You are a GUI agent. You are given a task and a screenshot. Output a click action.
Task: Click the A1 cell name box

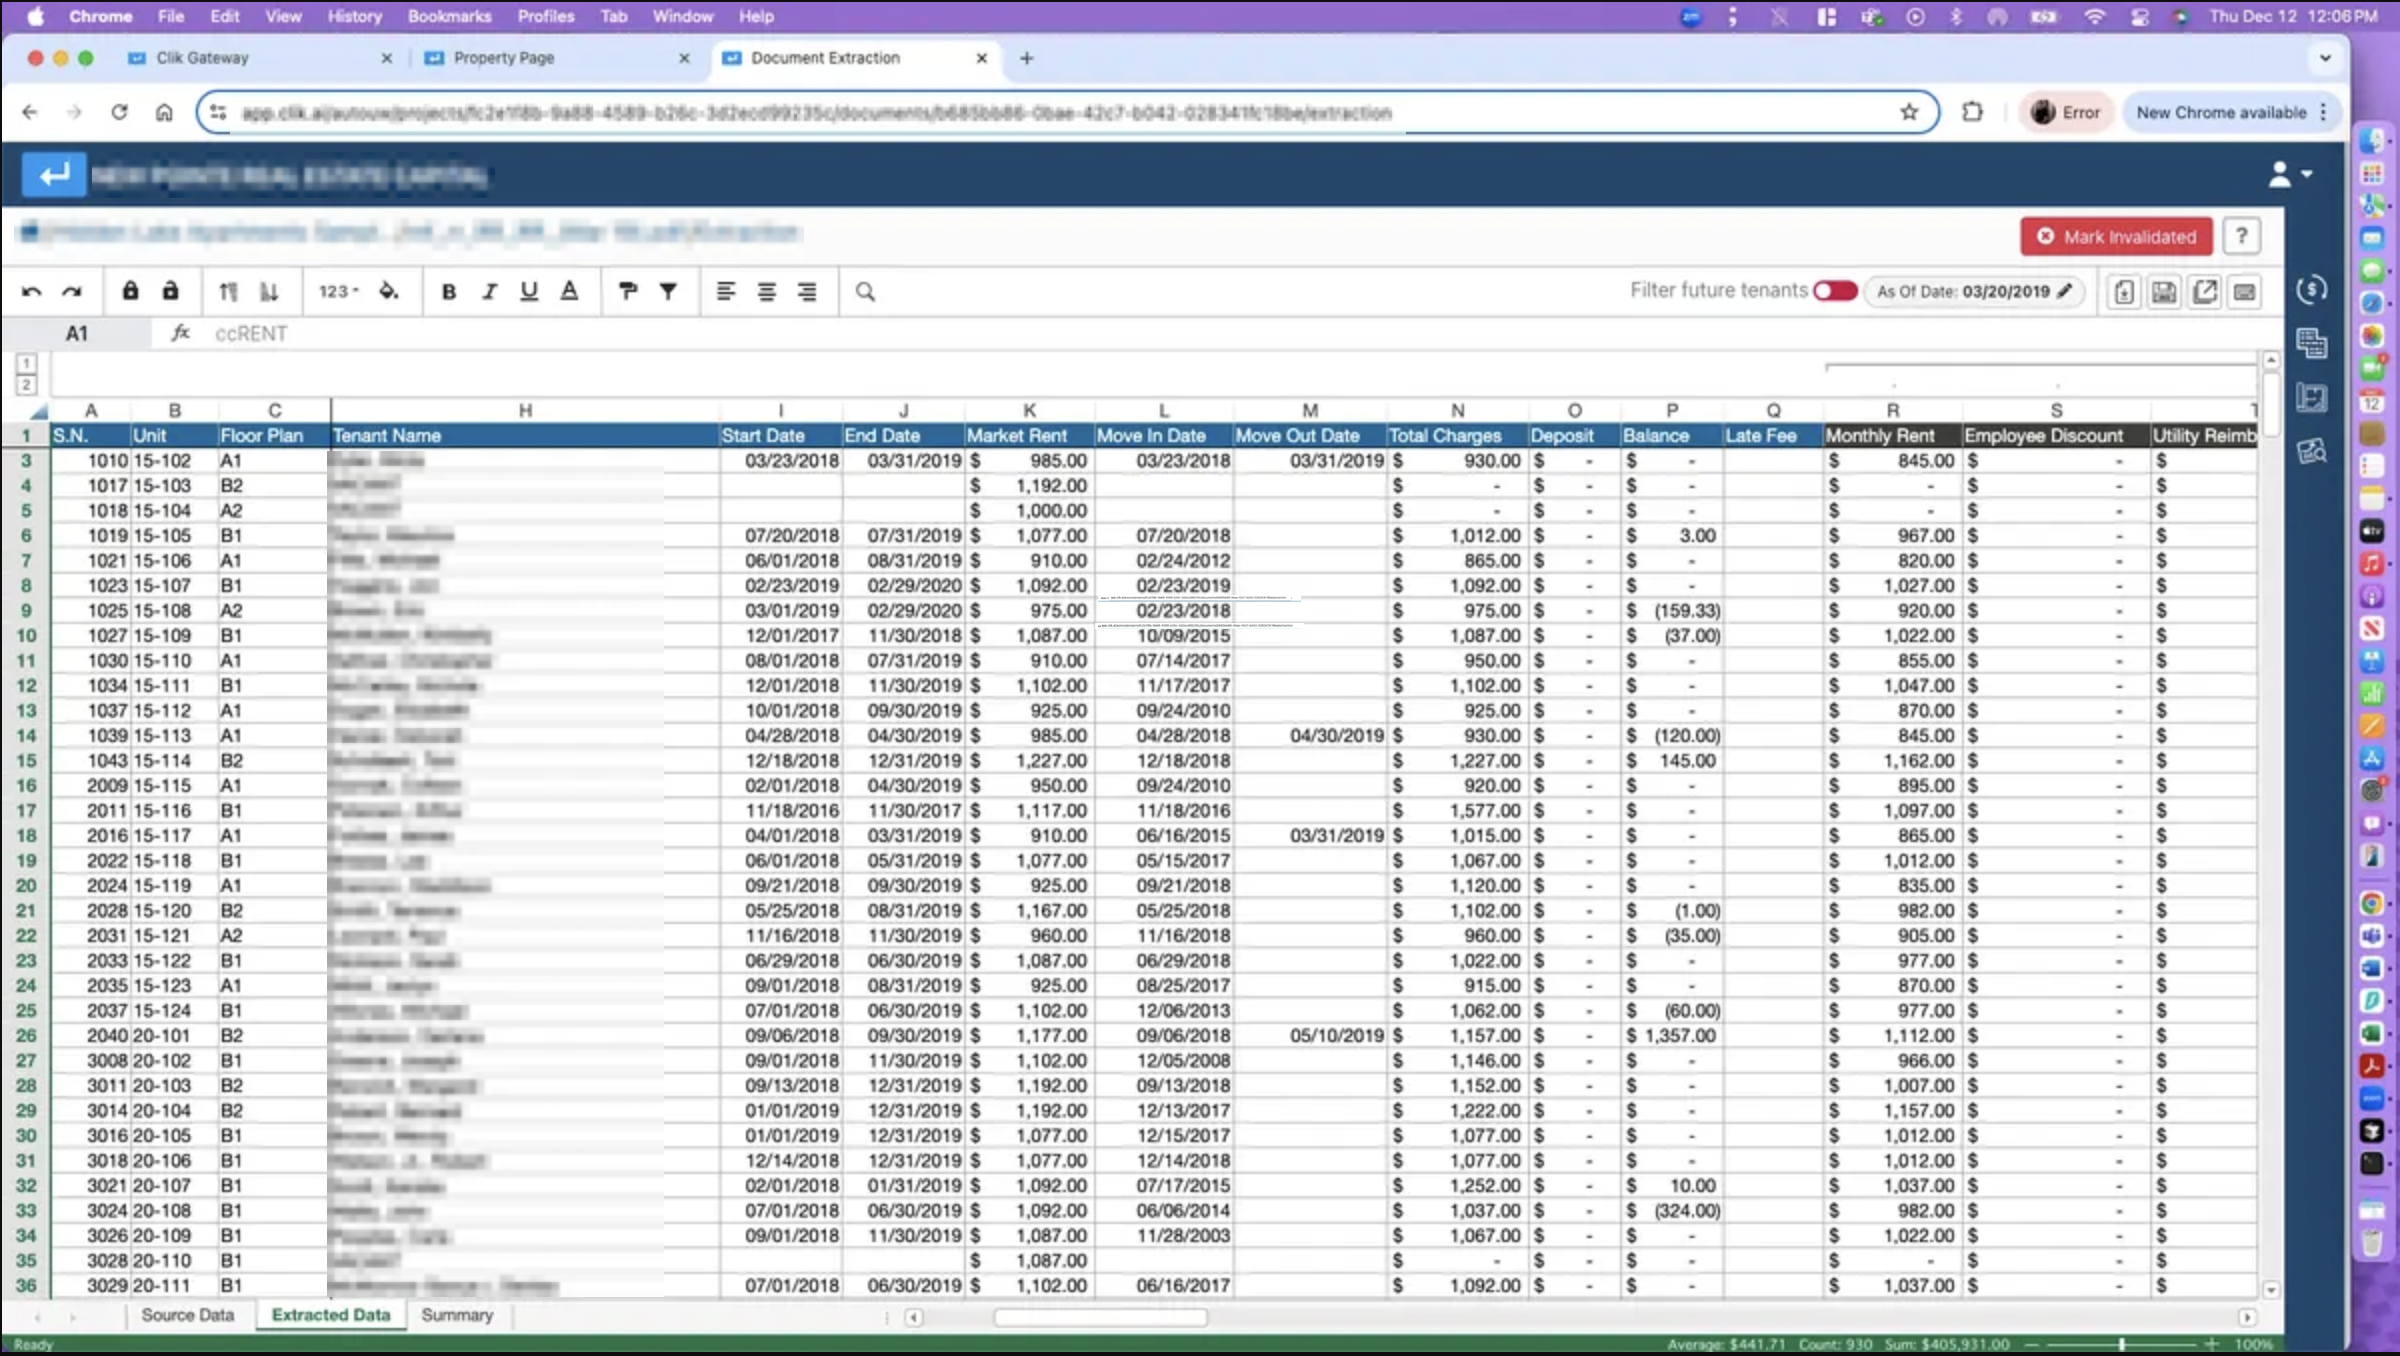click(x=77, y=333)
